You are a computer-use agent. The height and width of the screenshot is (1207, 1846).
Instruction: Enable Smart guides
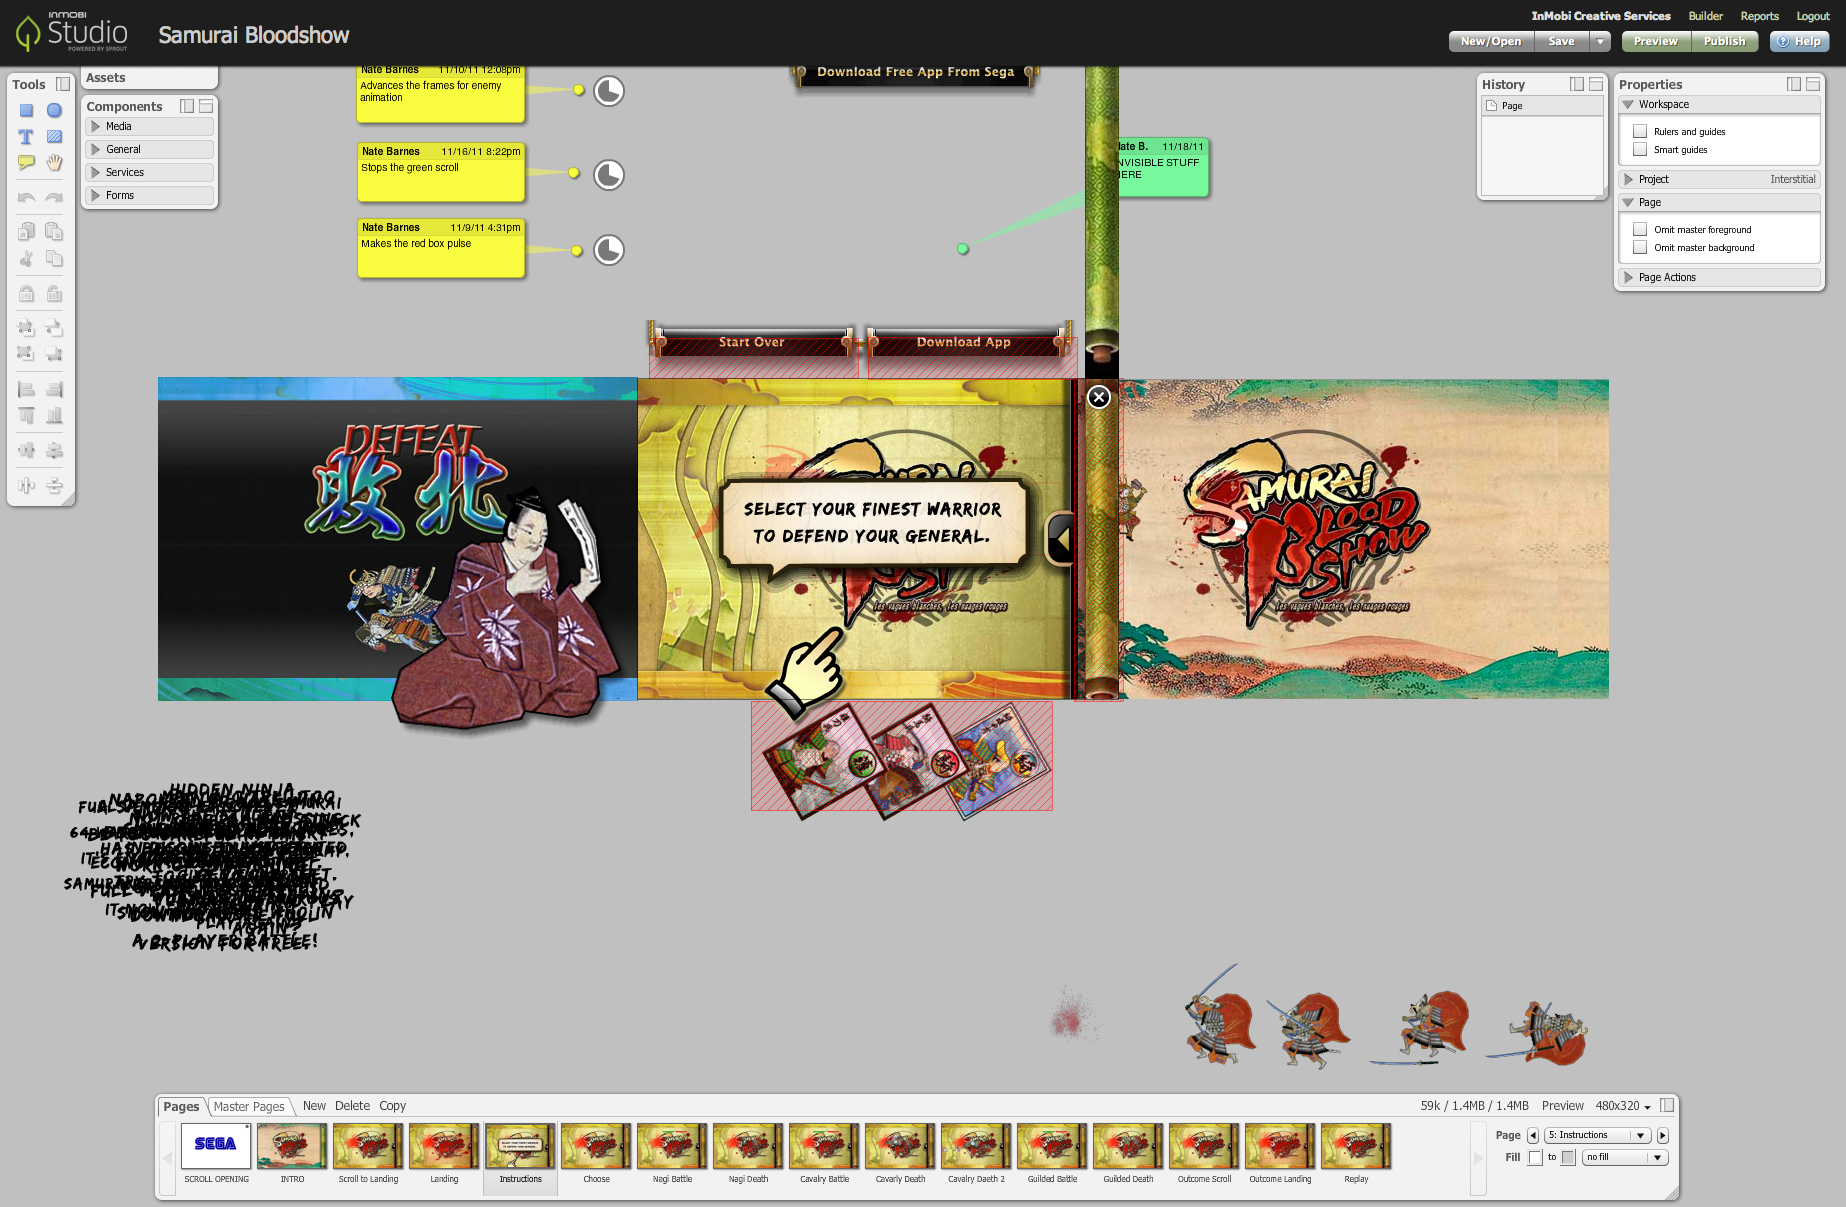click(1640, 149)
